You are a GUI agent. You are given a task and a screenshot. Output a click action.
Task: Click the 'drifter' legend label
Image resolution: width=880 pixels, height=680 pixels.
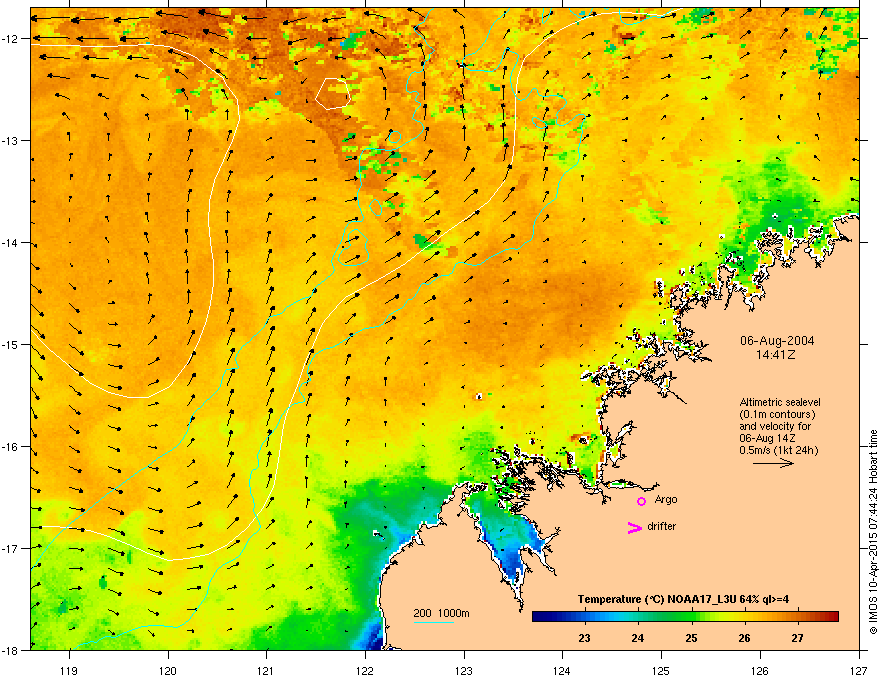(661, 526)
